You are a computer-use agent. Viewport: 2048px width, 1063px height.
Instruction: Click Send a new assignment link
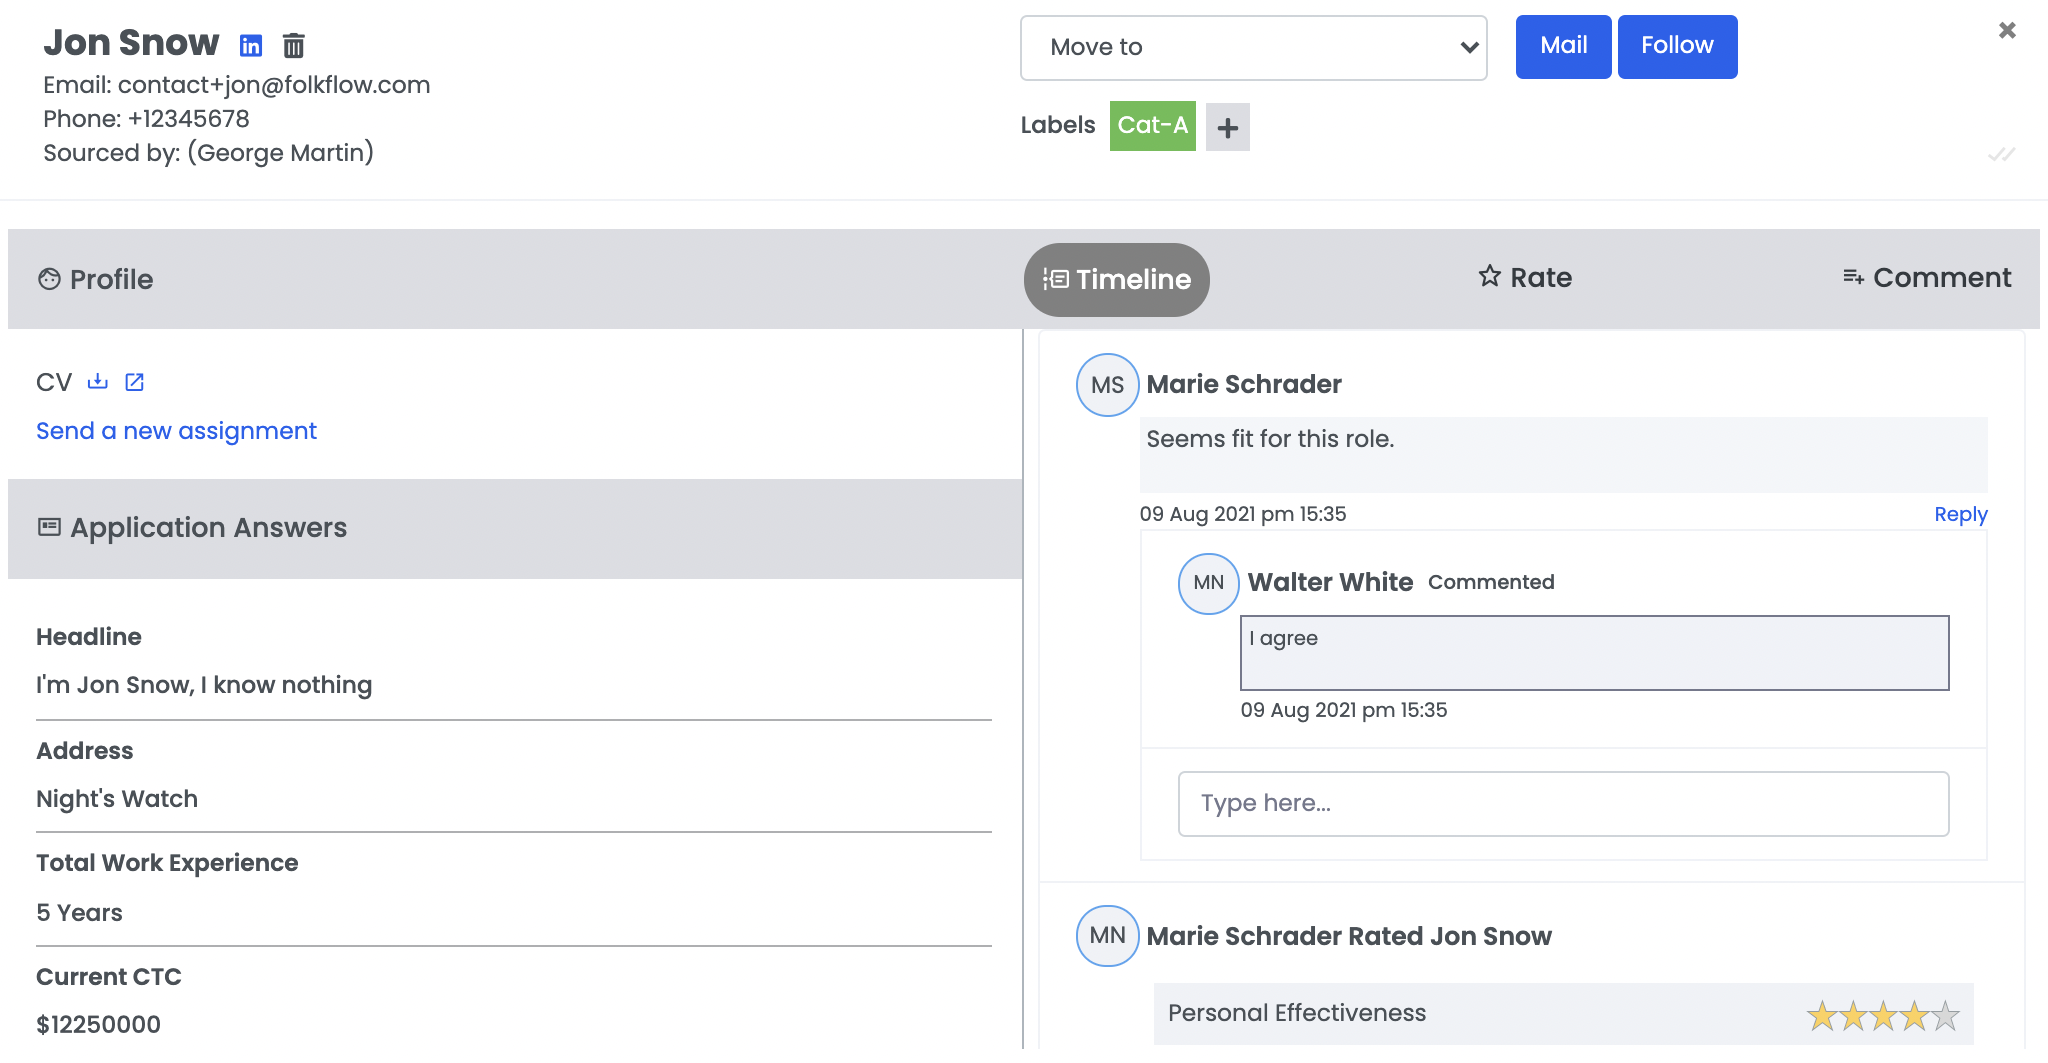click(176, 431)
